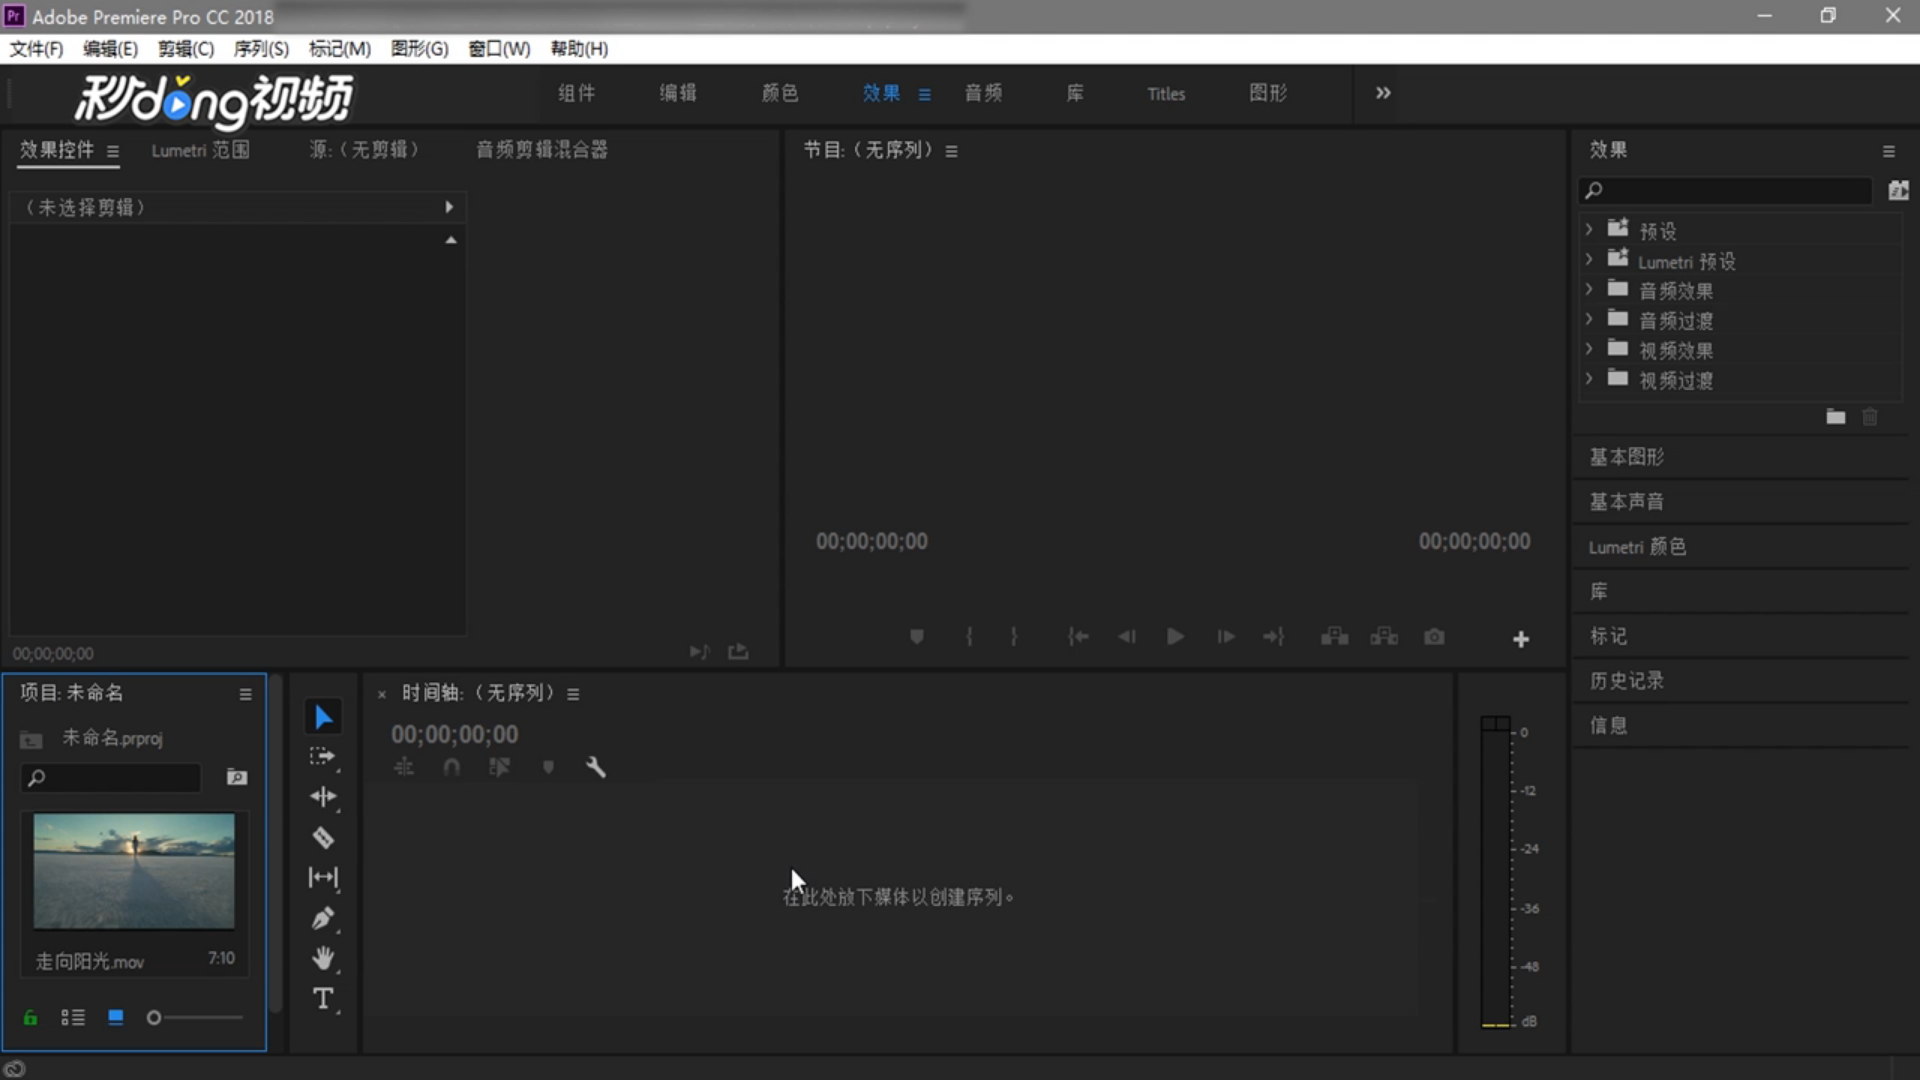Switch project panel to icon view
Screen dimensions: 1920x1080
(116, 1018)
